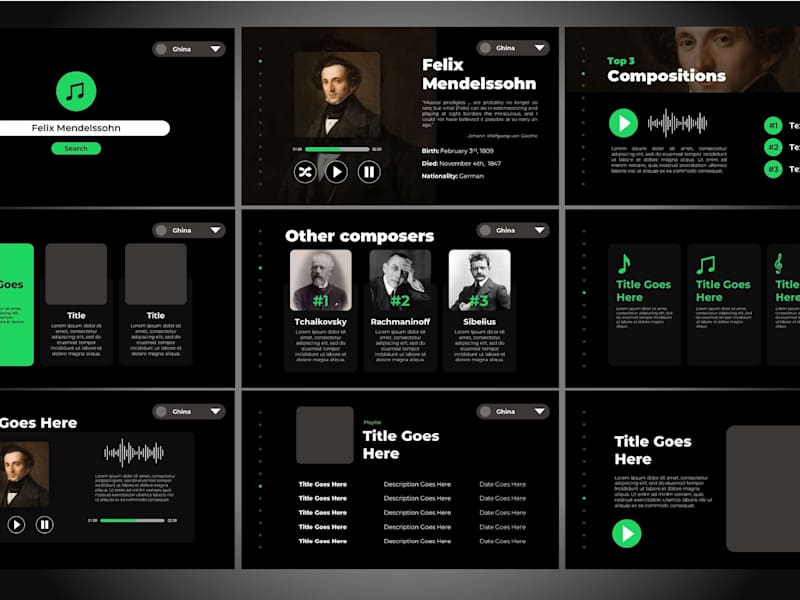Click the small green 'Playlist' label
The width and height of the screenshot is (800, 600).
[372, 422]
